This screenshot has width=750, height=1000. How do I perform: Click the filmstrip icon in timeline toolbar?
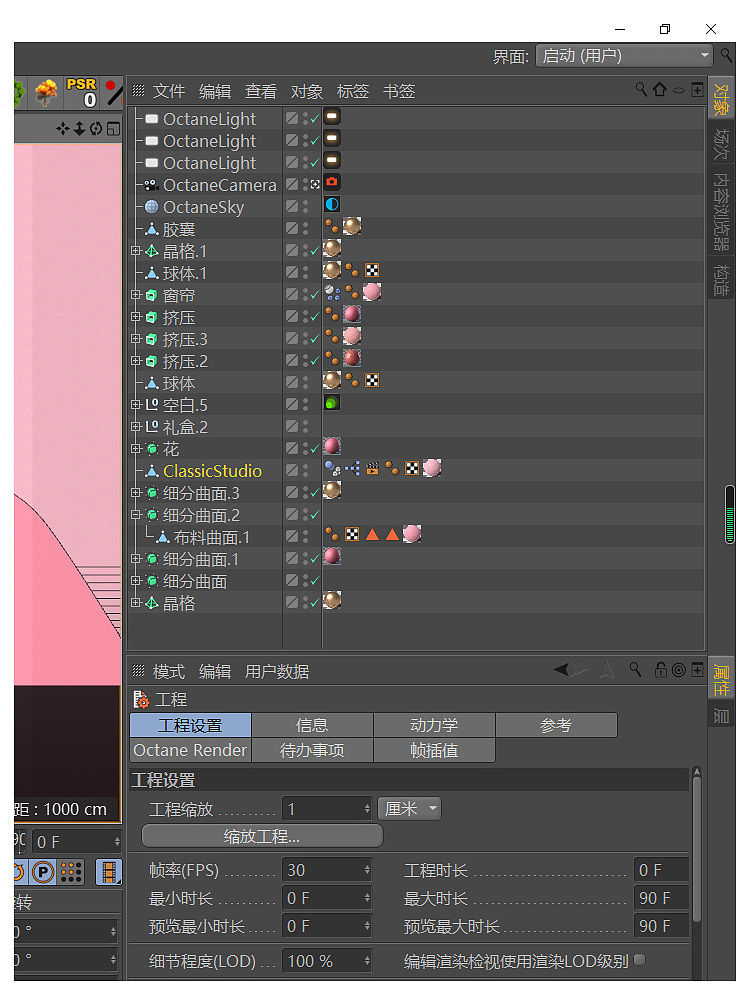click(x=108, y=872)
